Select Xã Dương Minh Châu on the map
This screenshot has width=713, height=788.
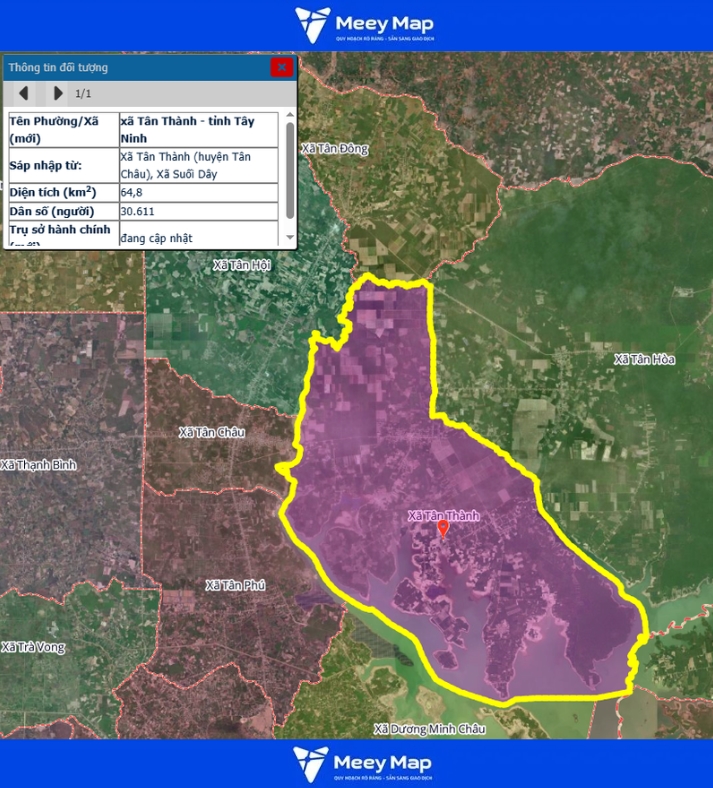pos(429,729)
